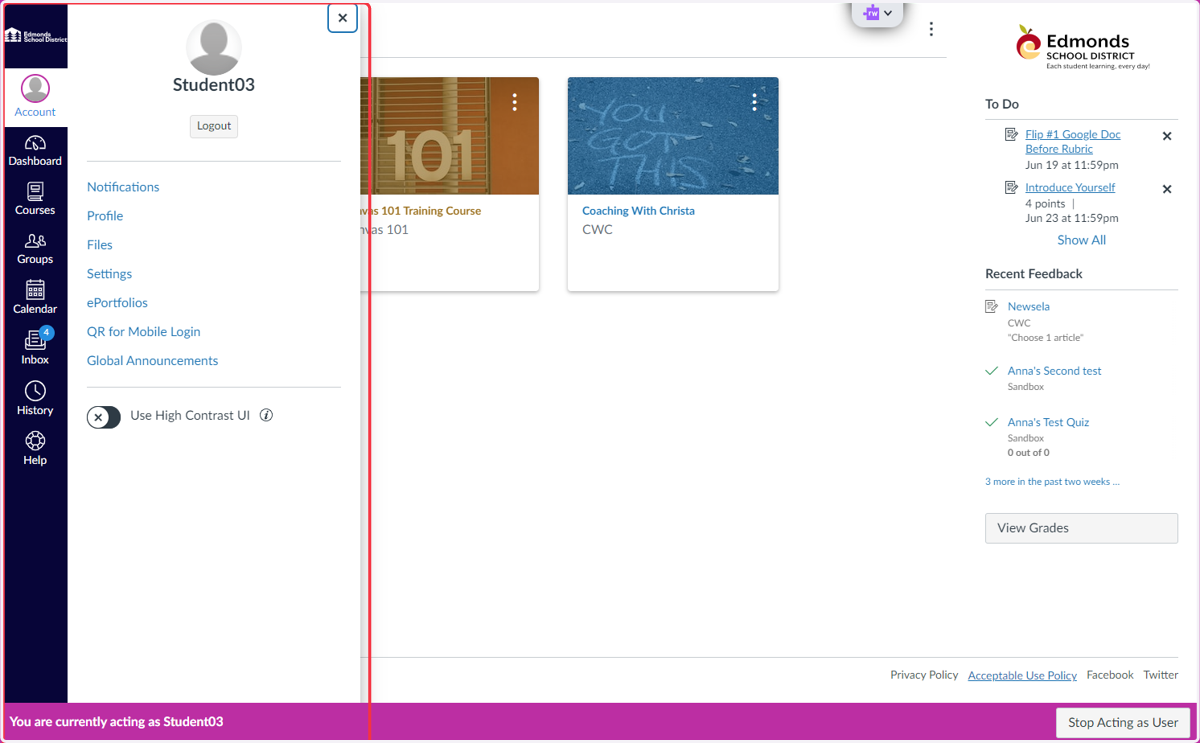Open Settings in account tray
Screen dimensions: 1200x743
pyautogui.click(x=109, y=274)
